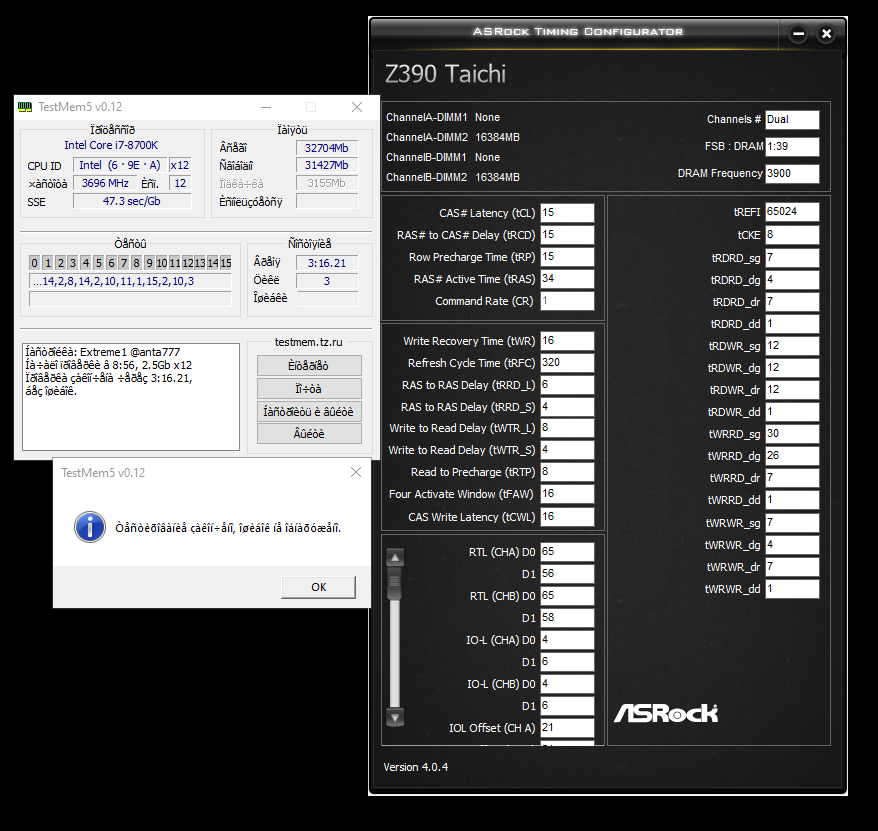Click the RTL (CHB) D0 value field
This screenshot has height=831, width=878.
(567, 595)
